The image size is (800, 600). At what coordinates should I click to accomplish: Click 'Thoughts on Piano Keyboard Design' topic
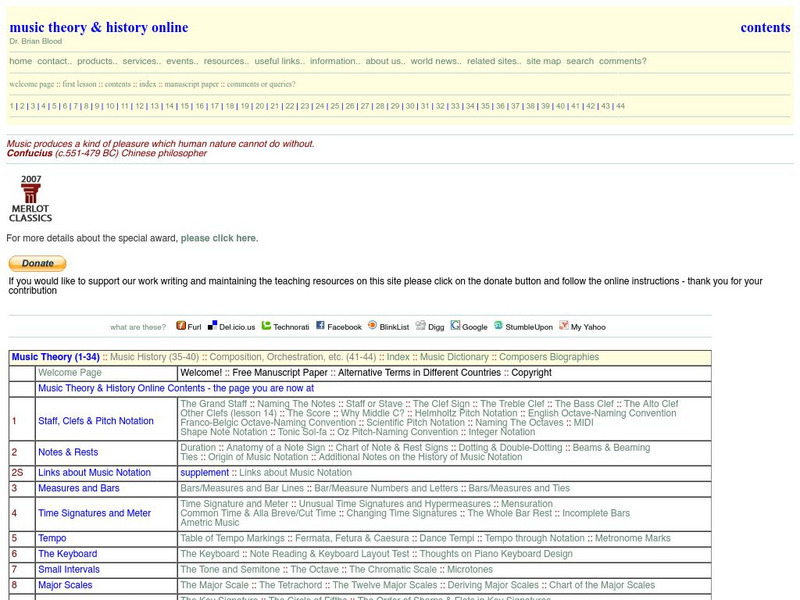tap(496, 554)
